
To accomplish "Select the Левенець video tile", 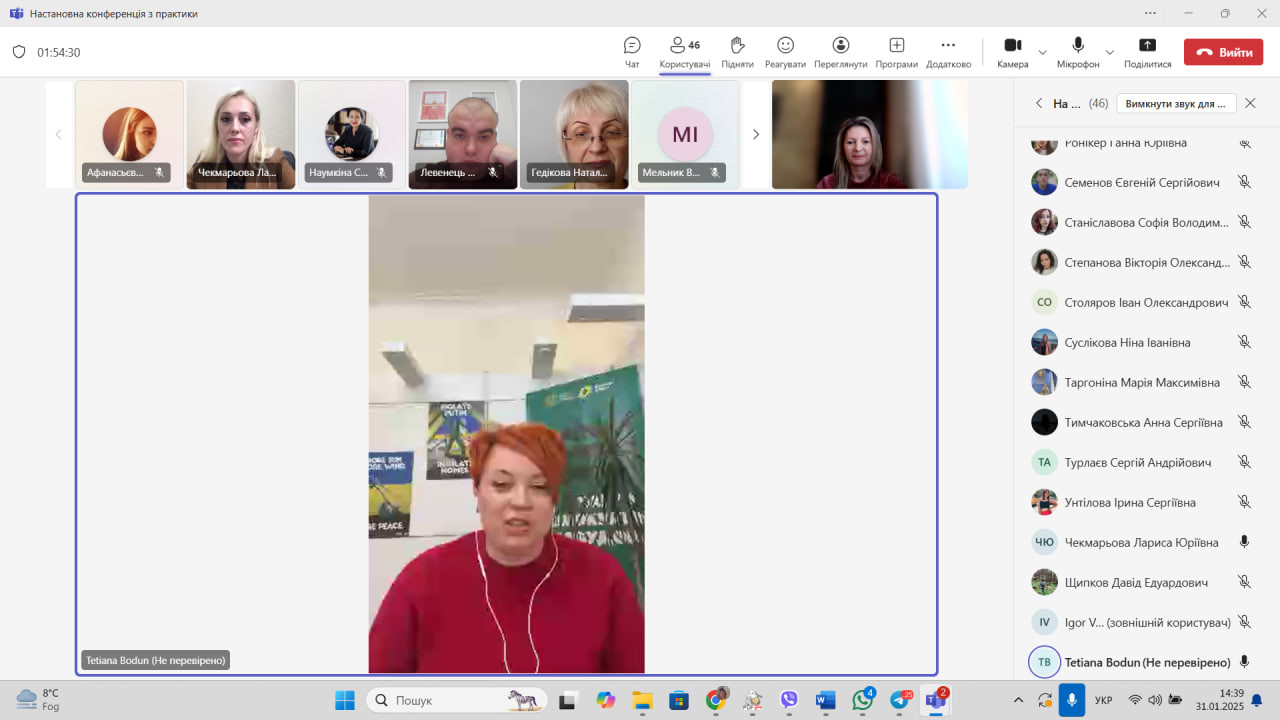I will (463, 134).
